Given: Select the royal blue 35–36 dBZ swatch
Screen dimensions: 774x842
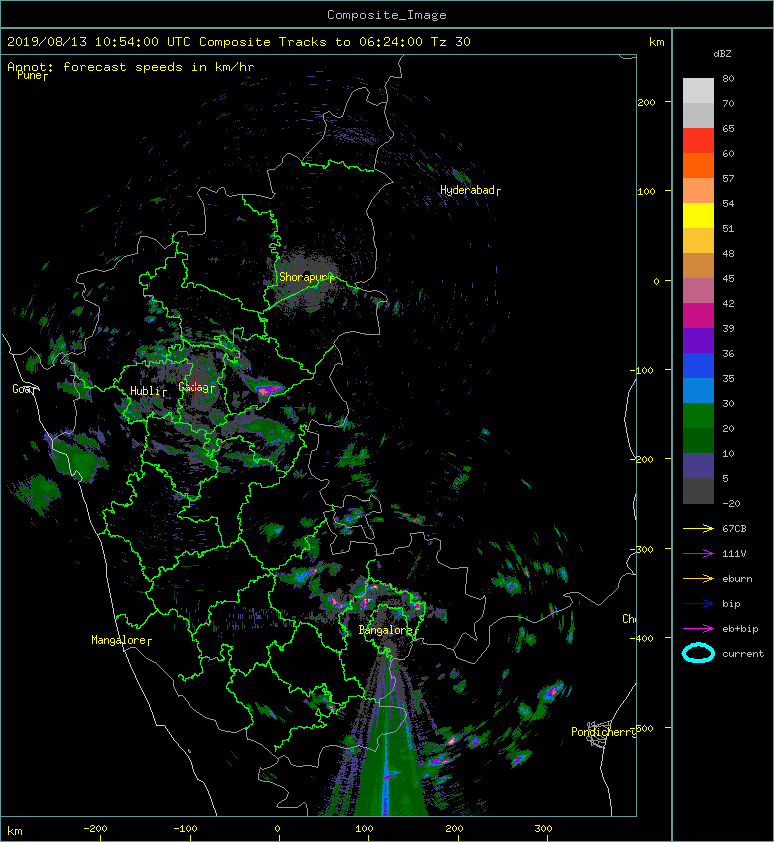Looking at the screenshot, I should 698,366.
